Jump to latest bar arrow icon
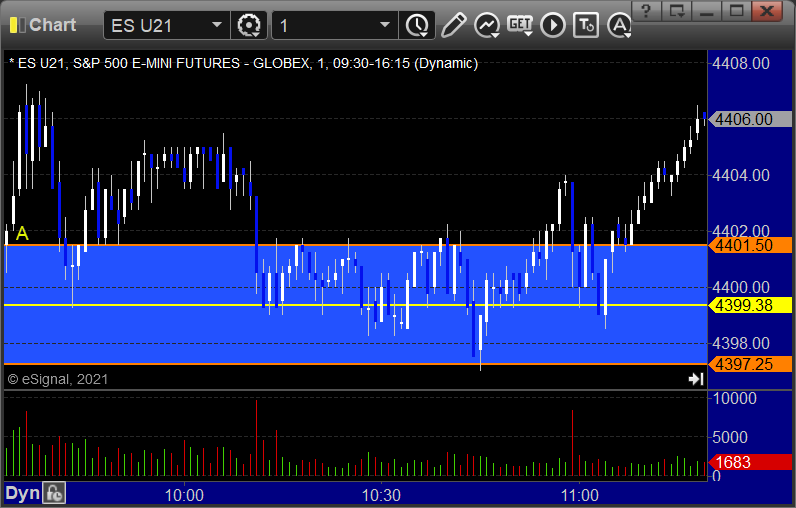The width and height of the screenshot is (796, 508). click(x=695, y=379)
